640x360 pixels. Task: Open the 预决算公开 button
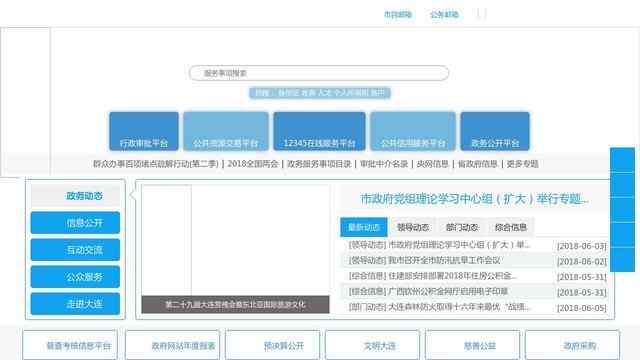coord(272,346)
